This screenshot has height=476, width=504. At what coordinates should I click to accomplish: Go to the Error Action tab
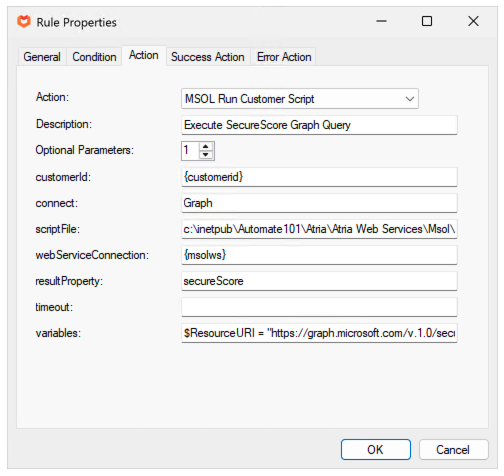pos(284,57)
